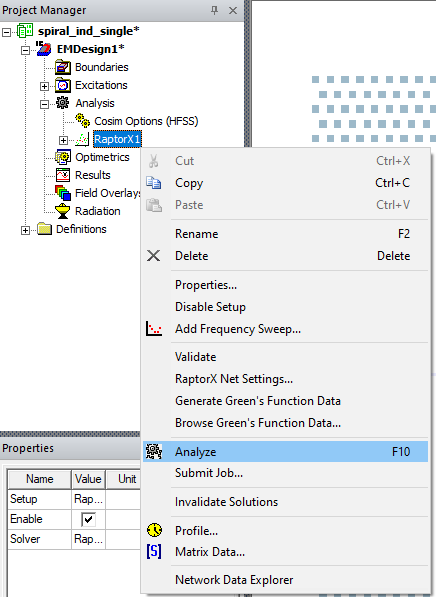Click the Cosim Options gears icon
The width and height of the screenshot is (436, 597).
pyautogui.click(x=82, y=121)
